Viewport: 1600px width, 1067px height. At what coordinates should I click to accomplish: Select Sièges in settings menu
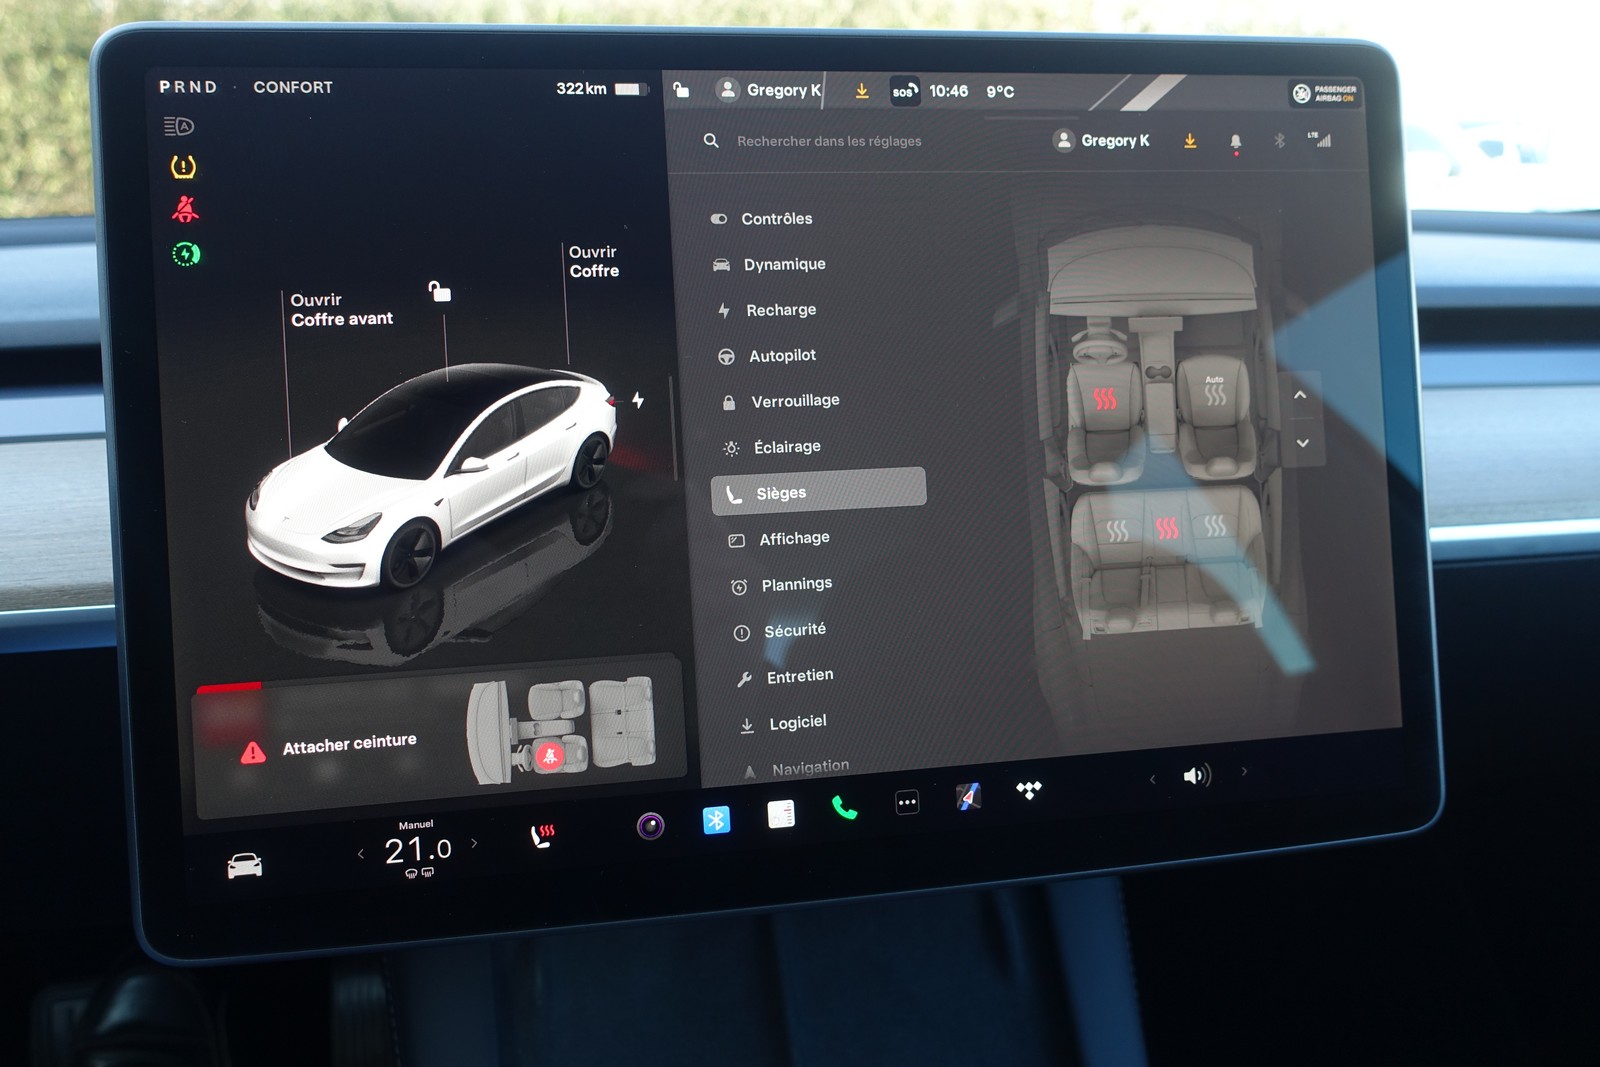pos(818,492)
